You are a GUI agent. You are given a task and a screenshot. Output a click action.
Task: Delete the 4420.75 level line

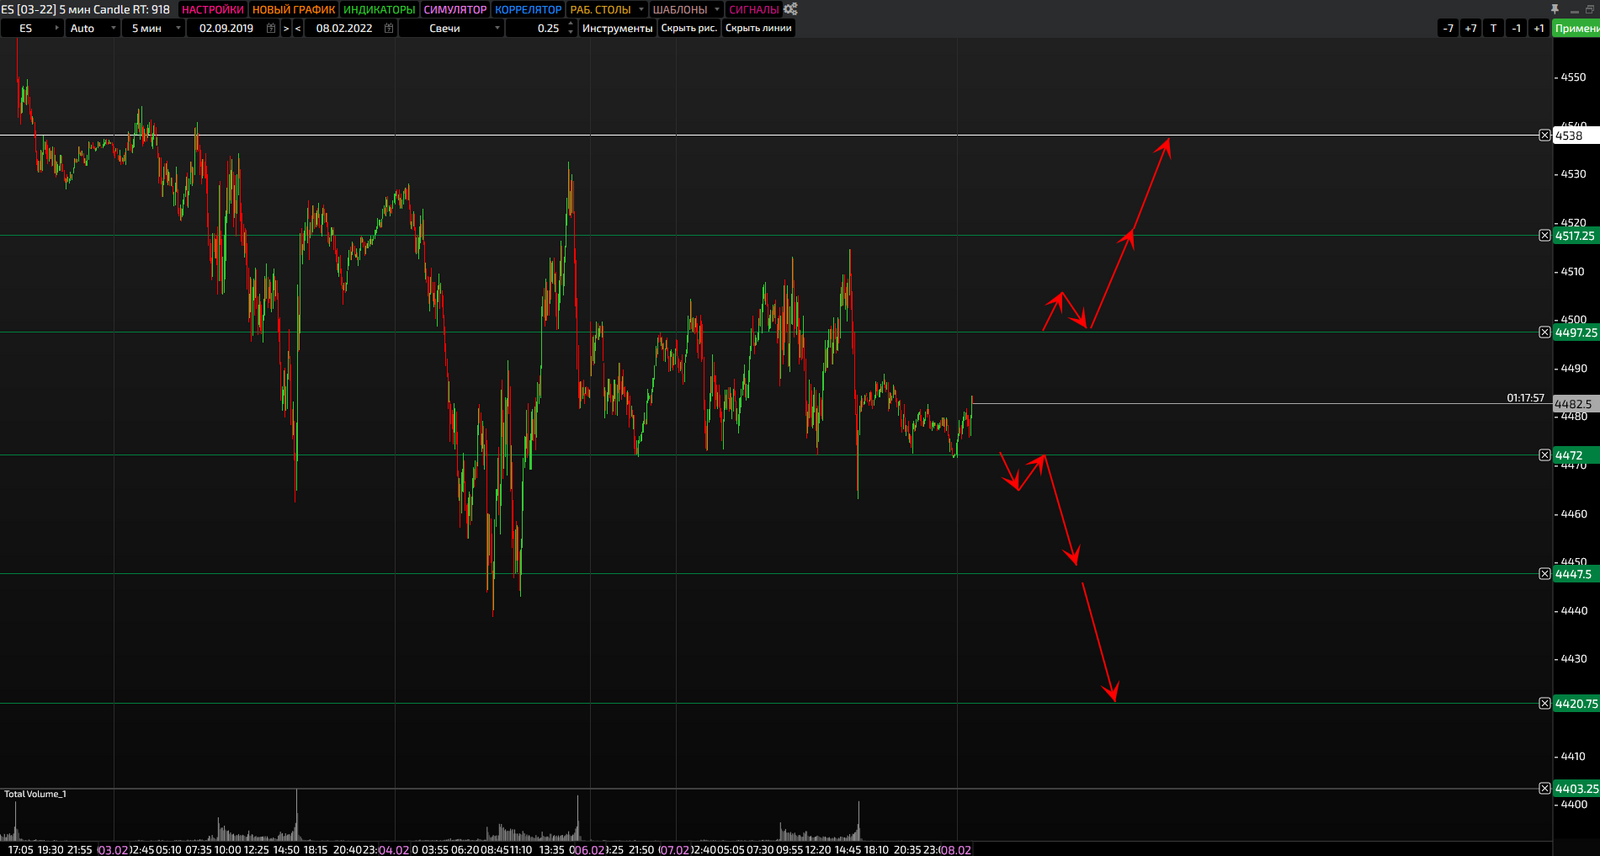(x=1544, y=704)
